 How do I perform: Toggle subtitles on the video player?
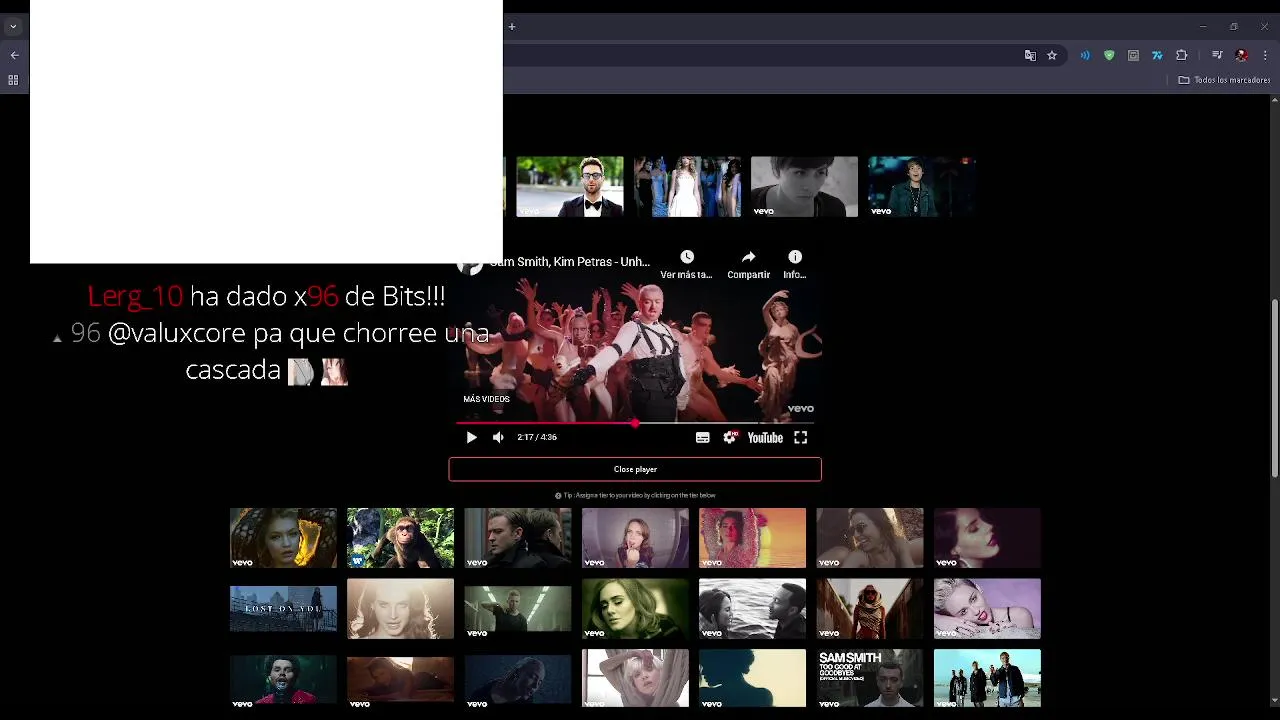point(702,437)
